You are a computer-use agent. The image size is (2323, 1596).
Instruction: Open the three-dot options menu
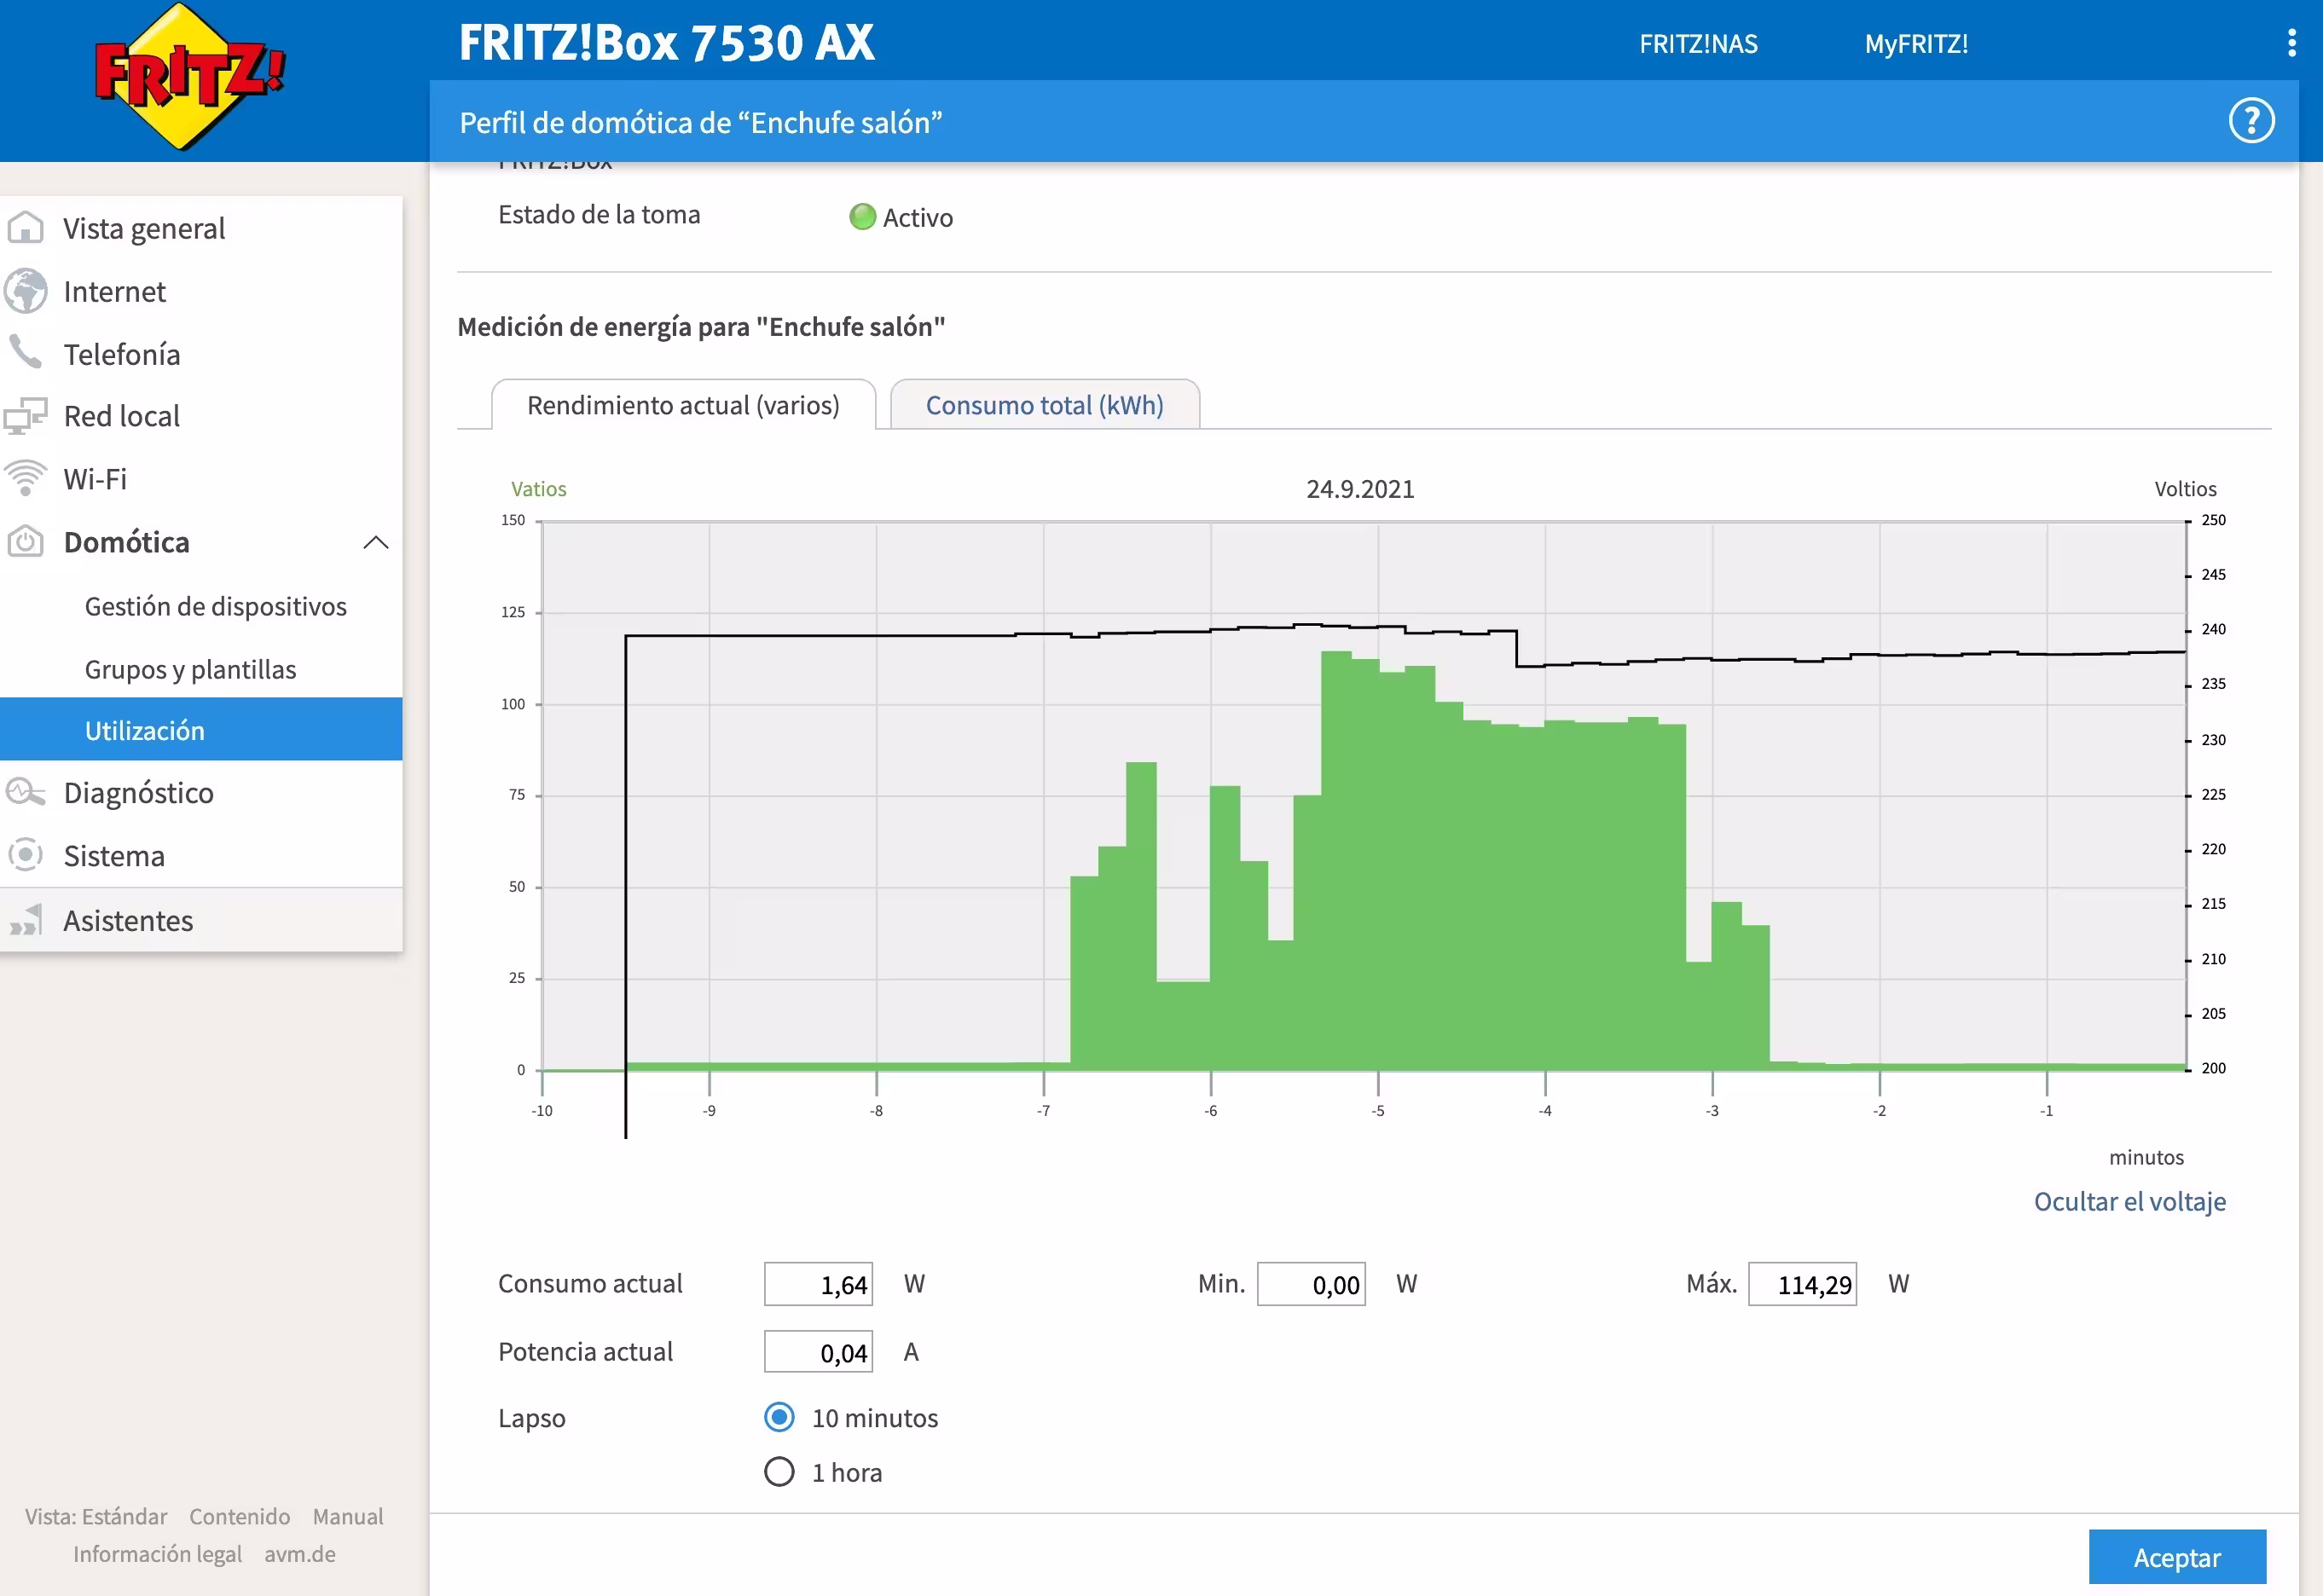(2291, 43)
